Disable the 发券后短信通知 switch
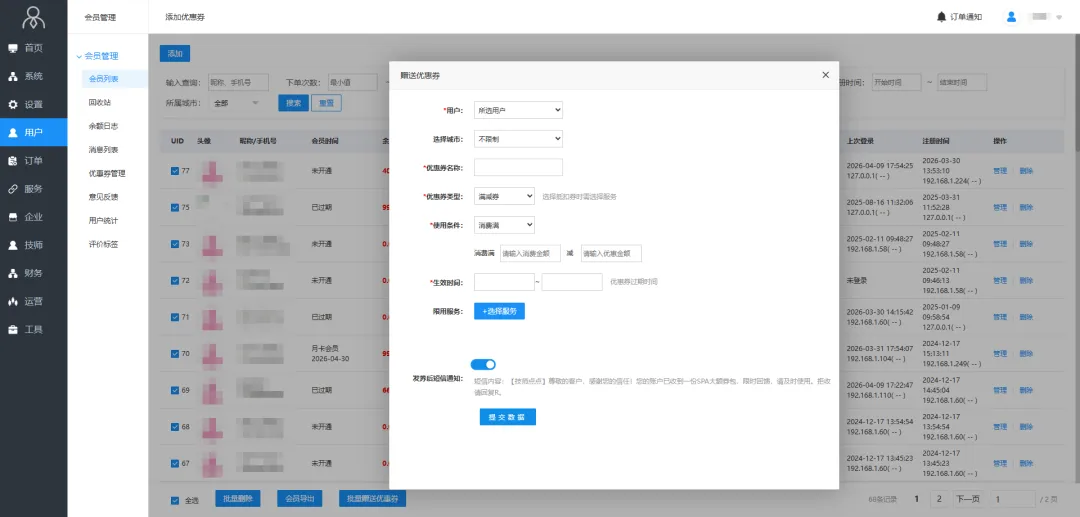 point(483,365)
